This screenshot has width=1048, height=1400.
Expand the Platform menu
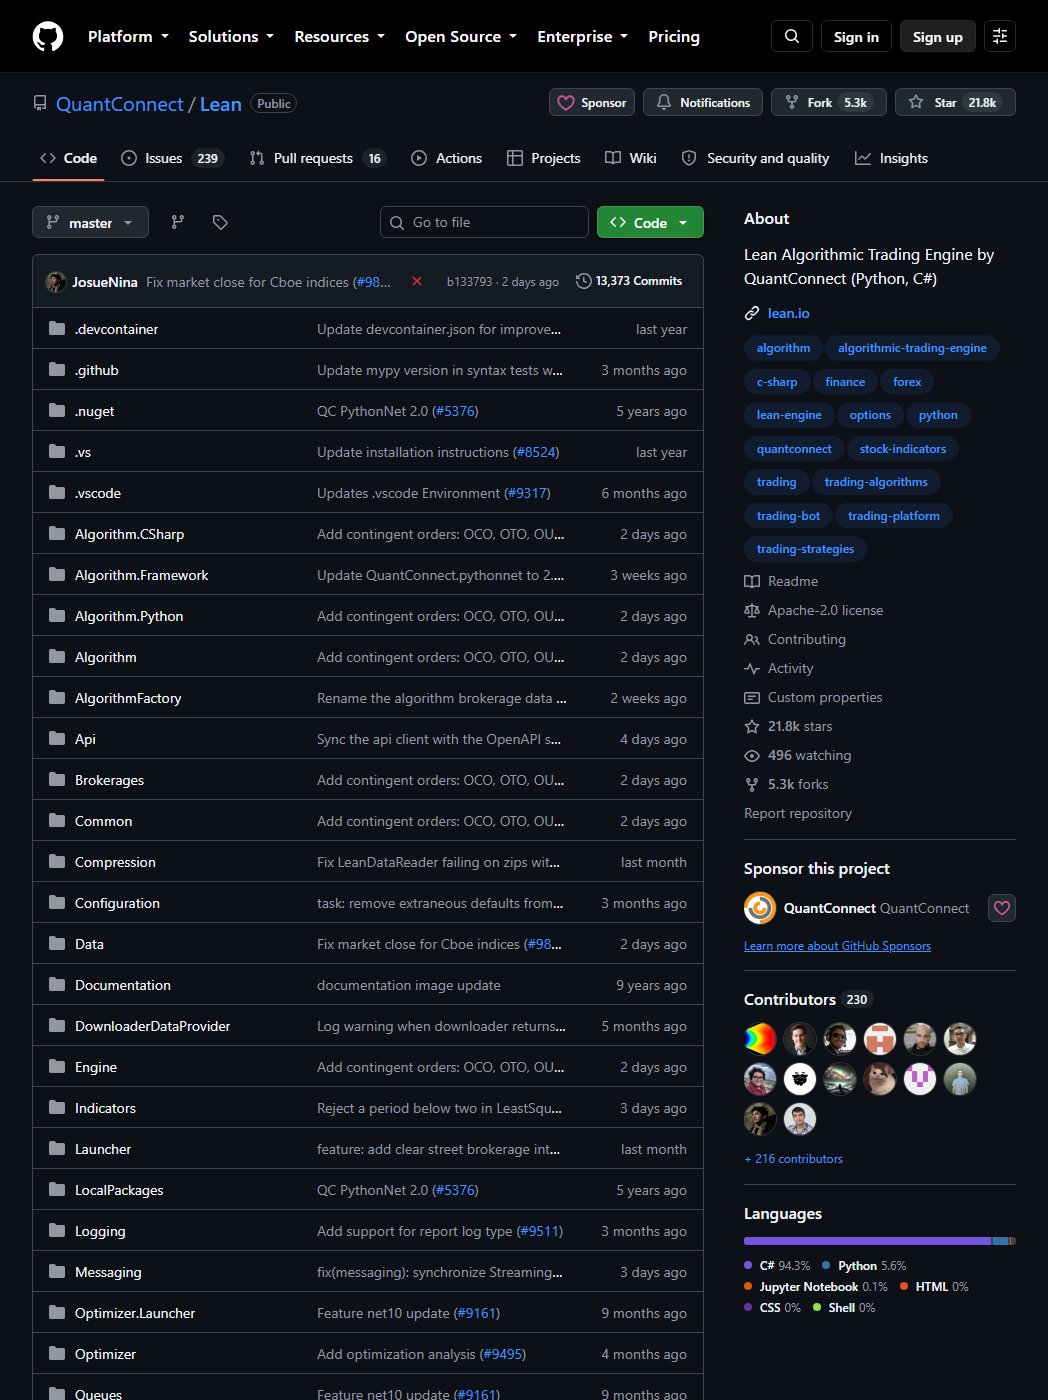(128, 36)
